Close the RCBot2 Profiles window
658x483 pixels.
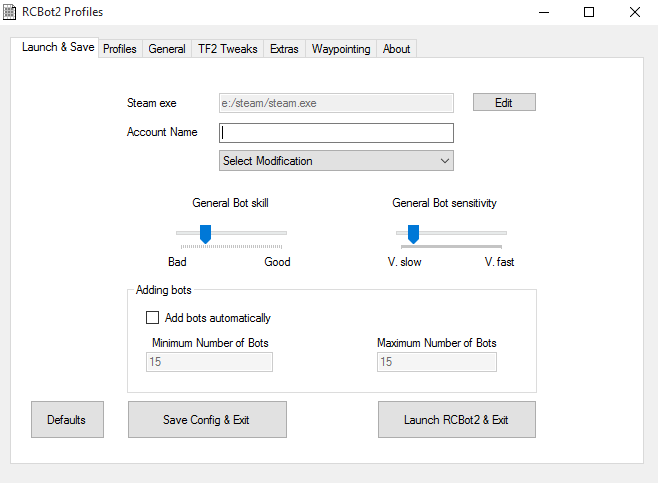coord(635,12)
